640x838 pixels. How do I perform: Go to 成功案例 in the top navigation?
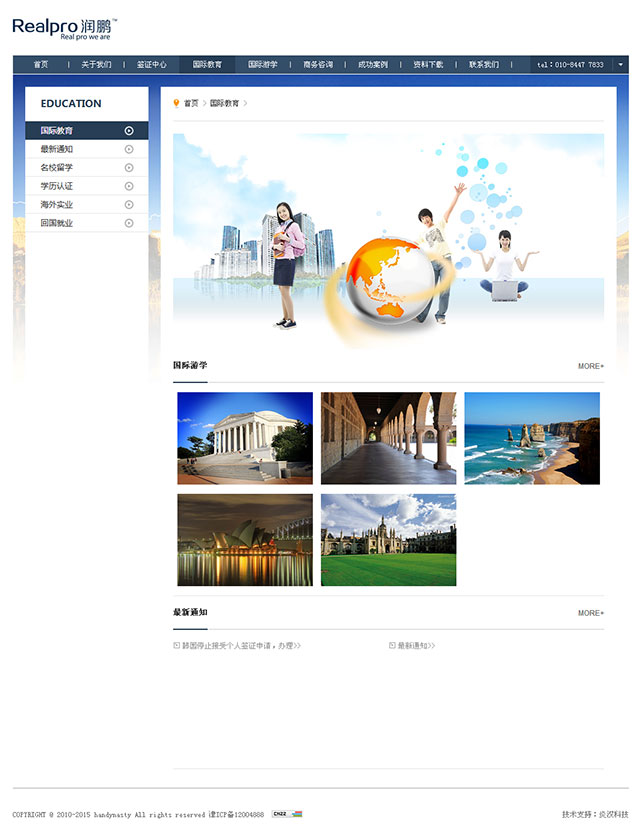click(x=373, y=64)
